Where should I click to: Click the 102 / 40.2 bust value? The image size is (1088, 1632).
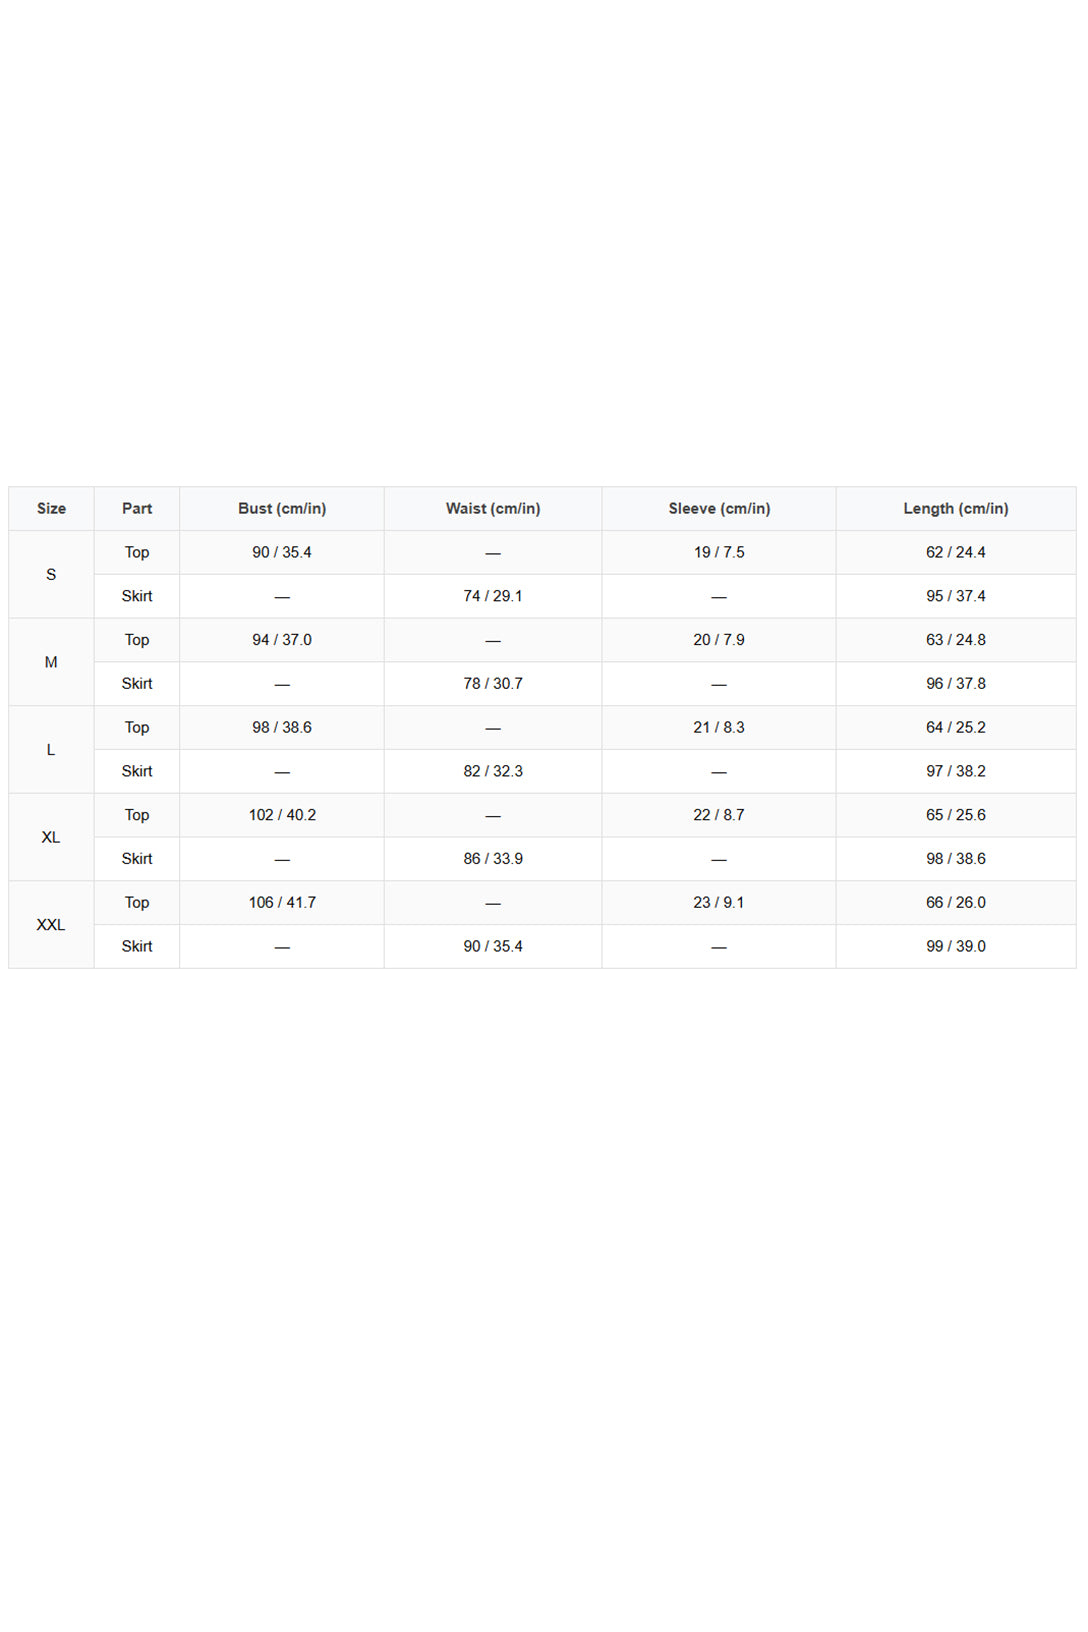click(x=282, y=815)
